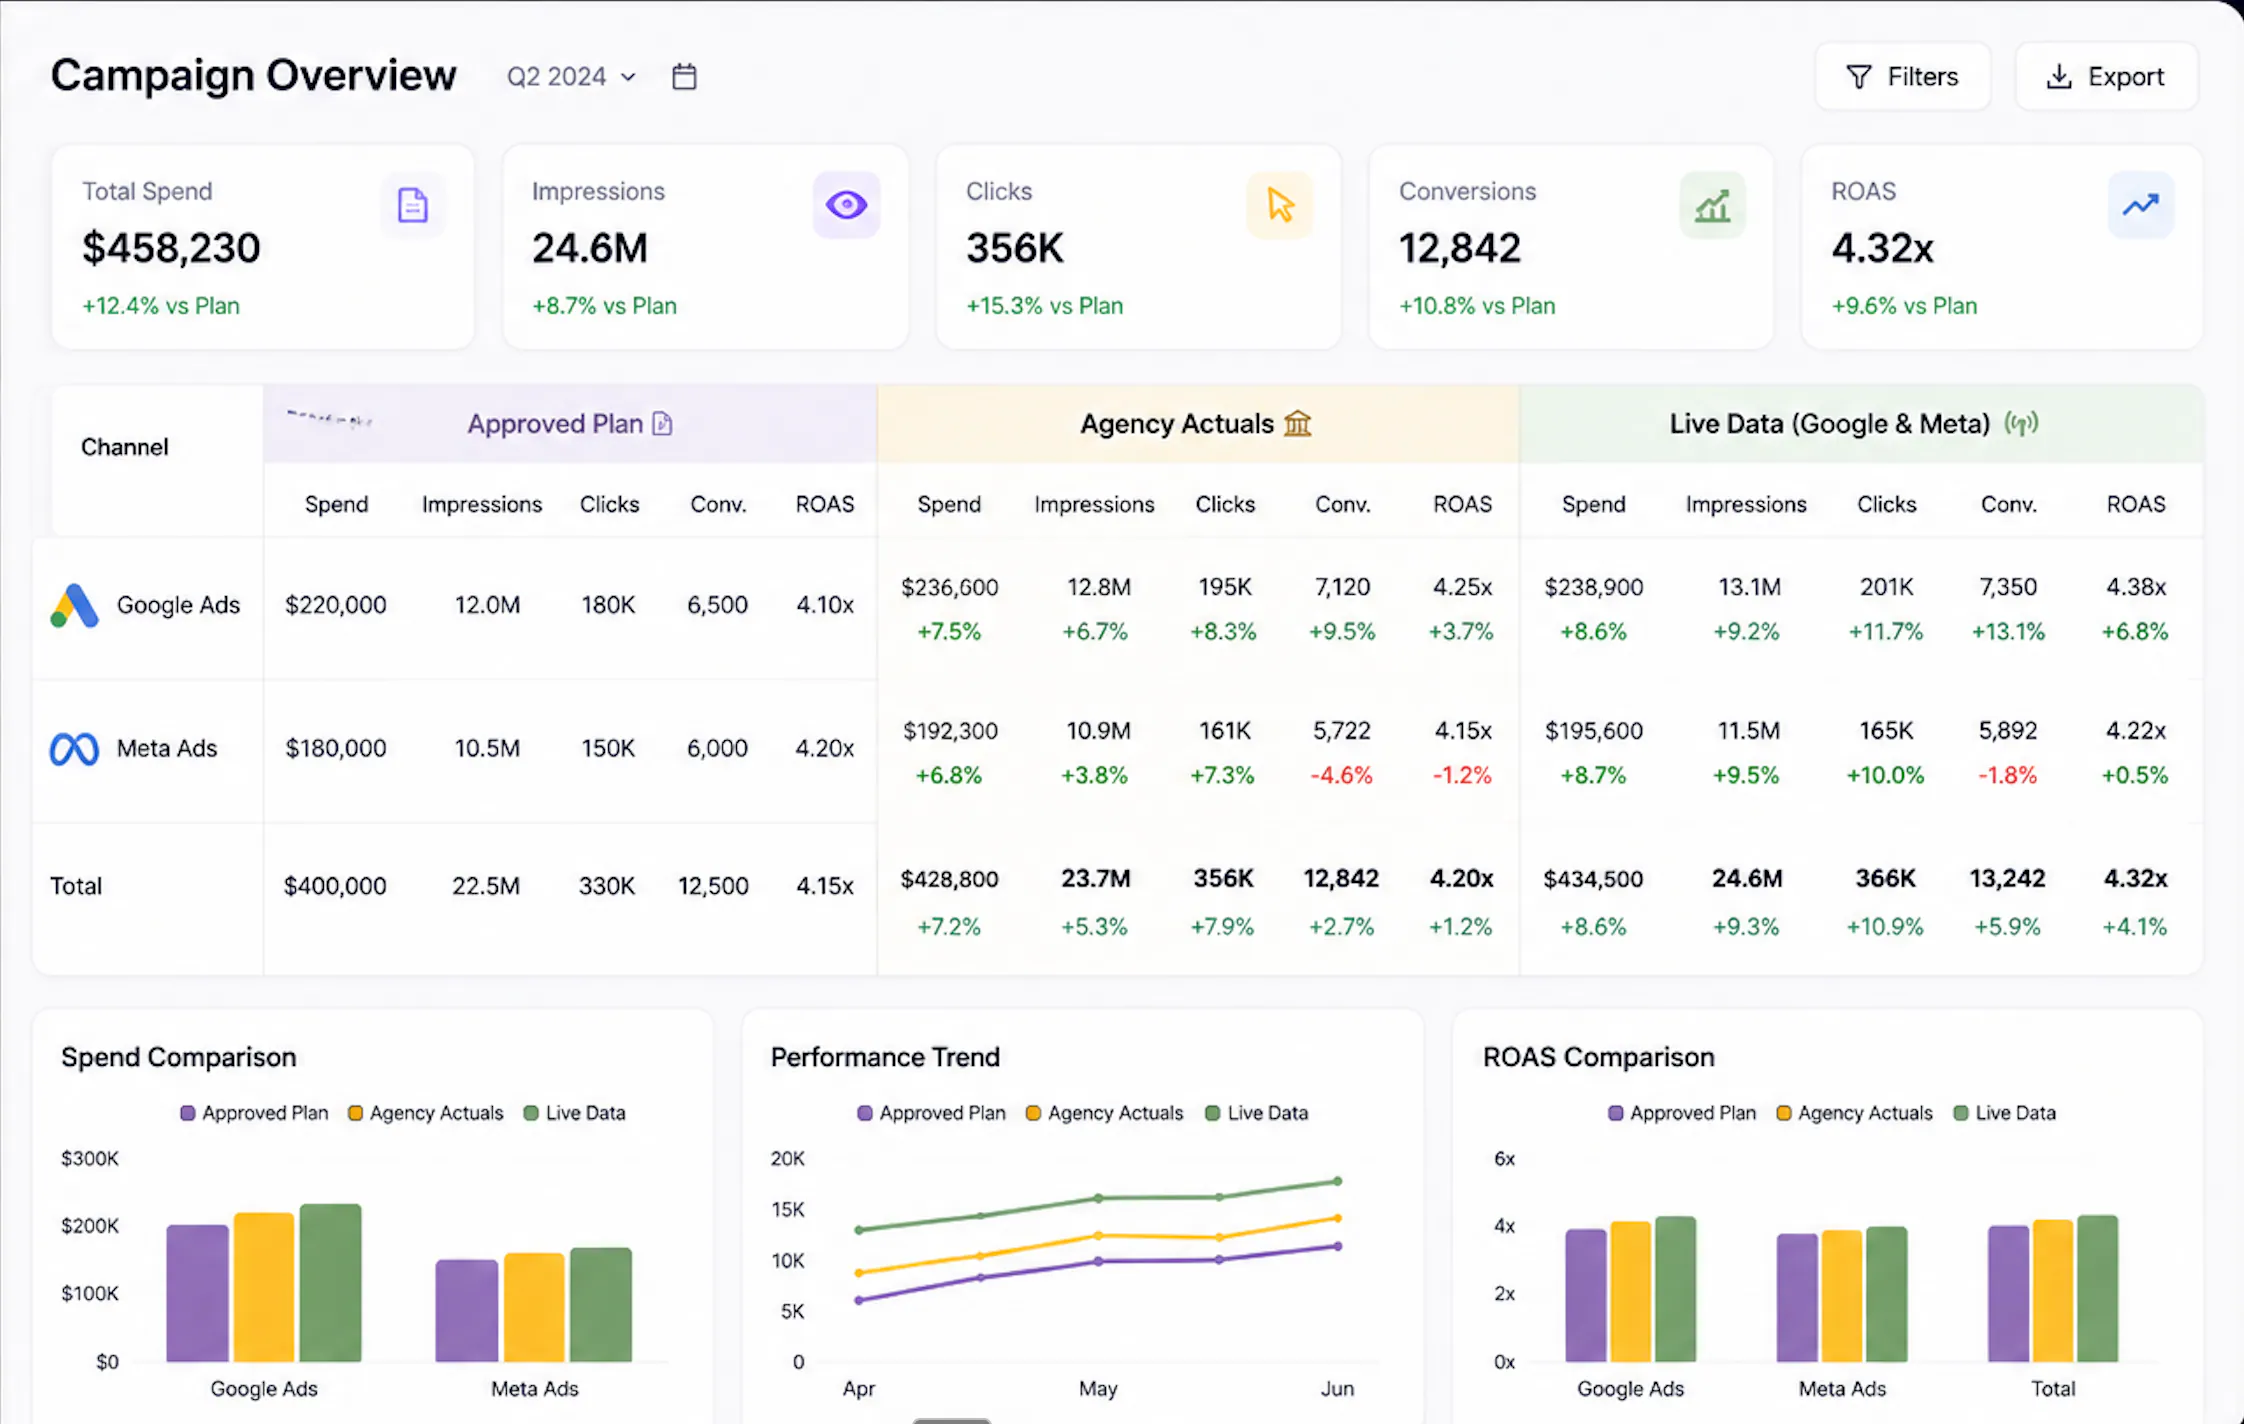Viewport: 2244px width, 1424px height.
Task: Click Meta live conversions change -1.8%
Action: (2008, 775)
